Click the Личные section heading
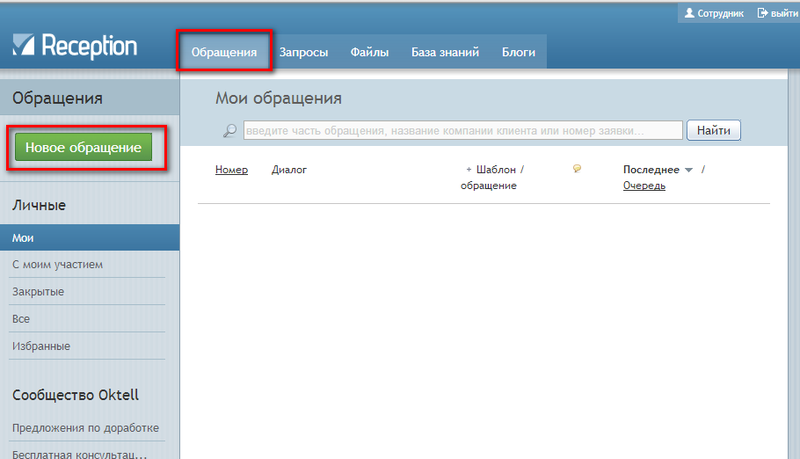 (39, 205)
